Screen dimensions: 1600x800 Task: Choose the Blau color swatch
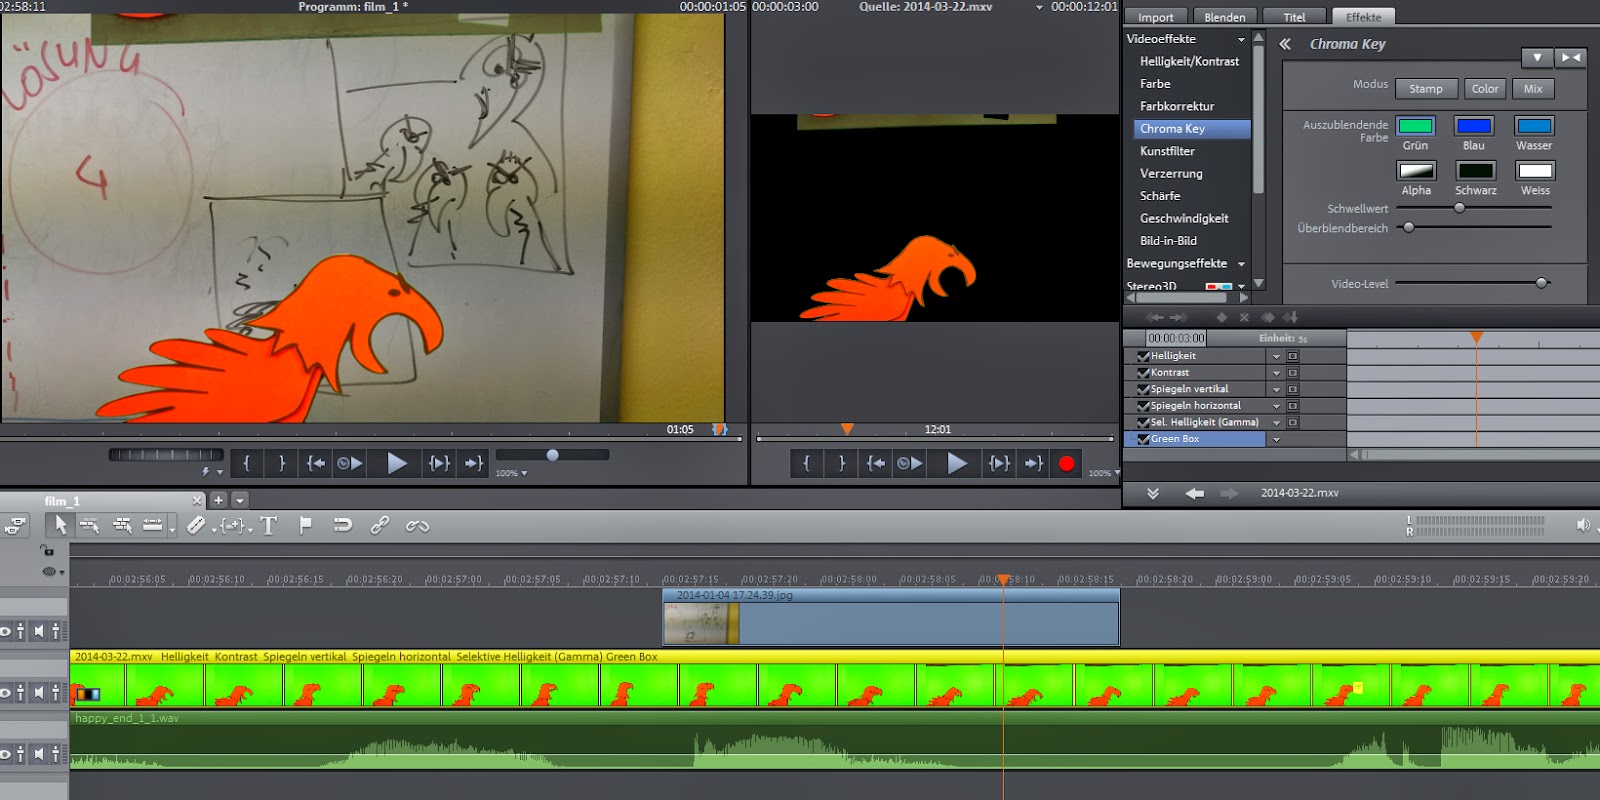tap(1474, 126)
